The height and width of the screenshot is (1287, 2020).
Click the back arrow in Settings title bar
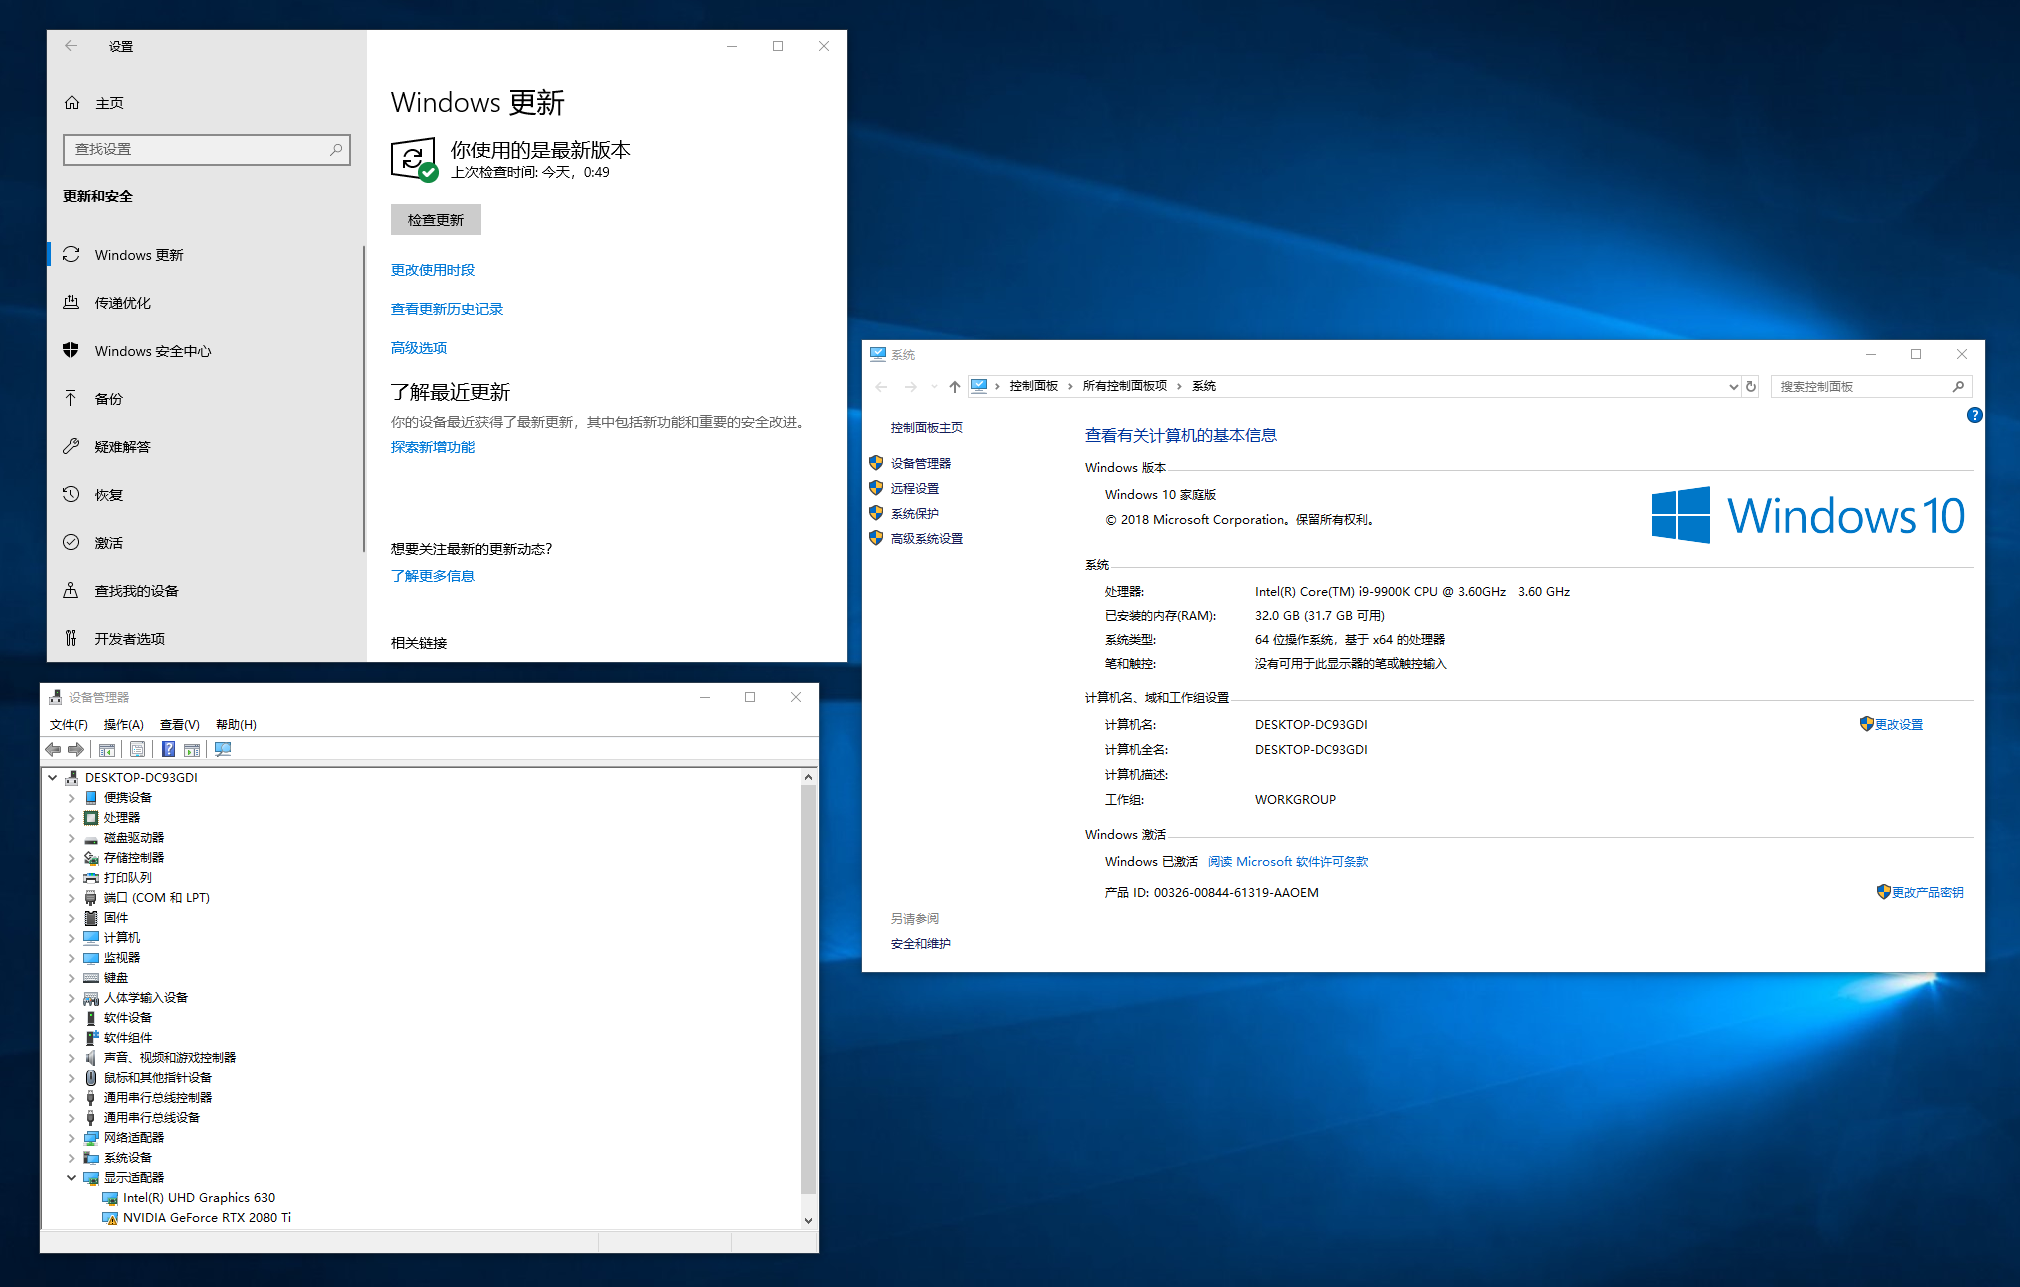point(71,46)
